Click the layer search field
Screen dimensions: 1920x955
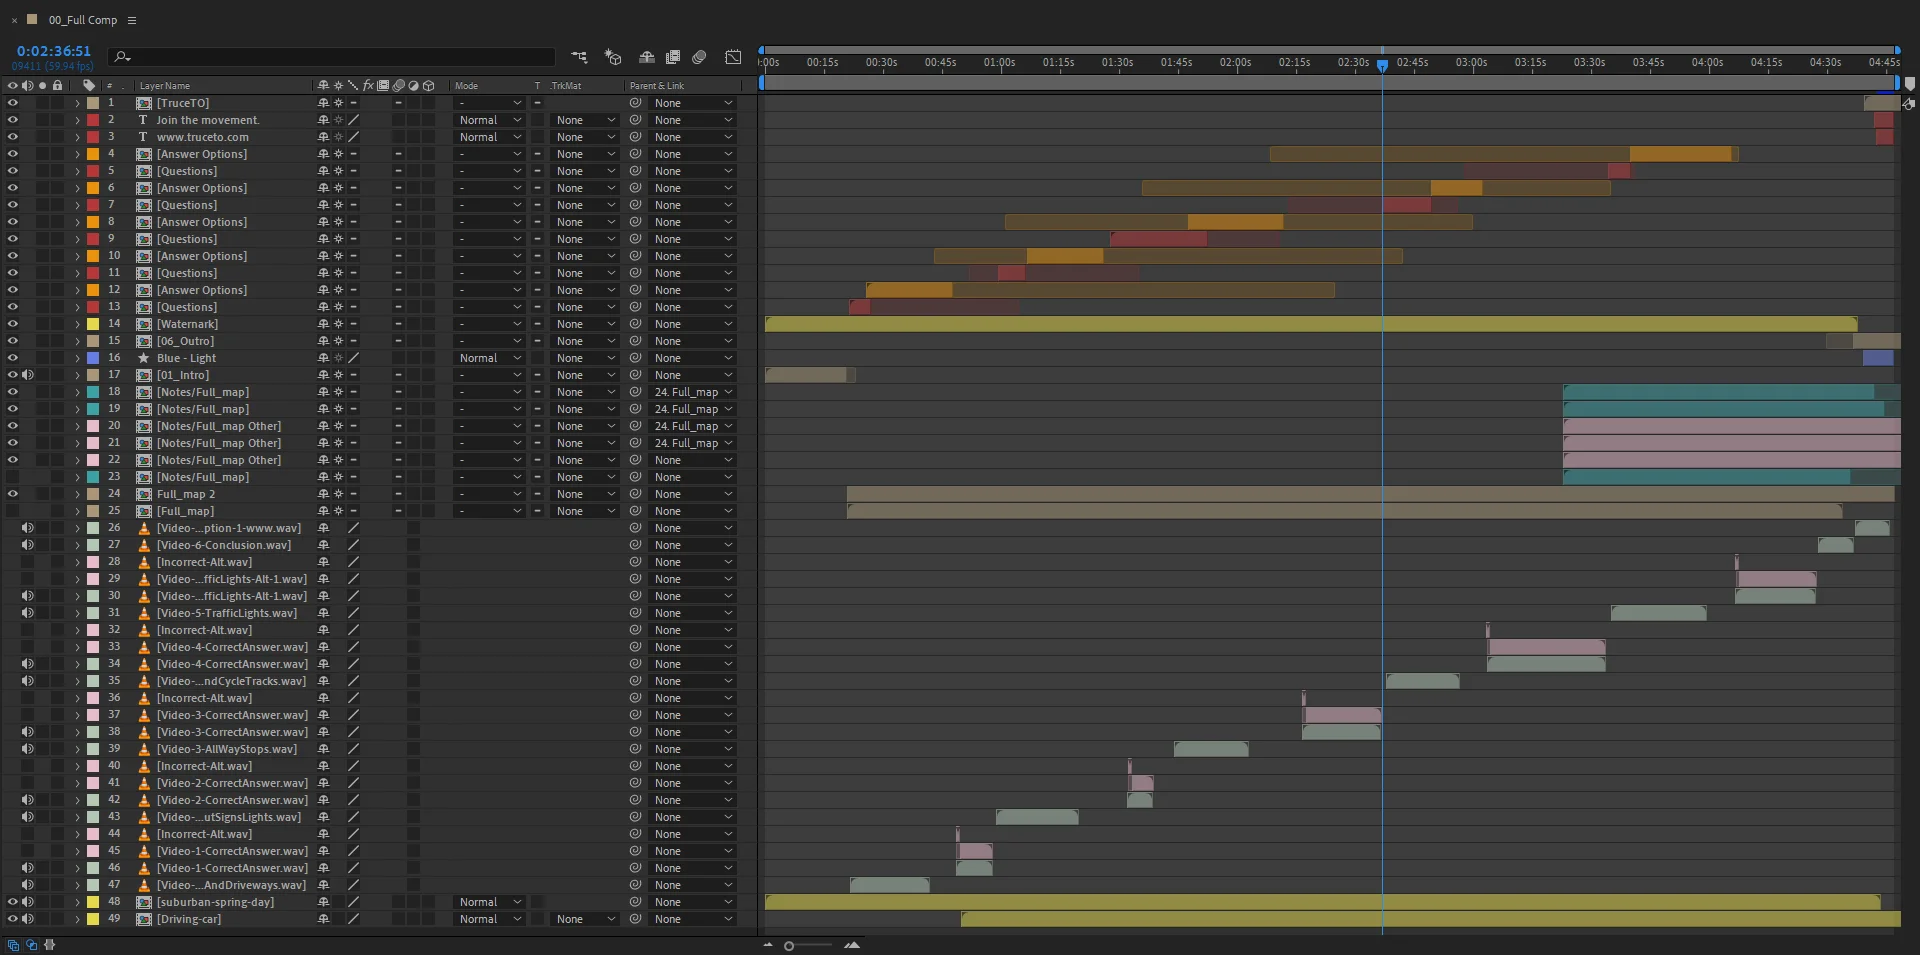[x=332, y=57]
